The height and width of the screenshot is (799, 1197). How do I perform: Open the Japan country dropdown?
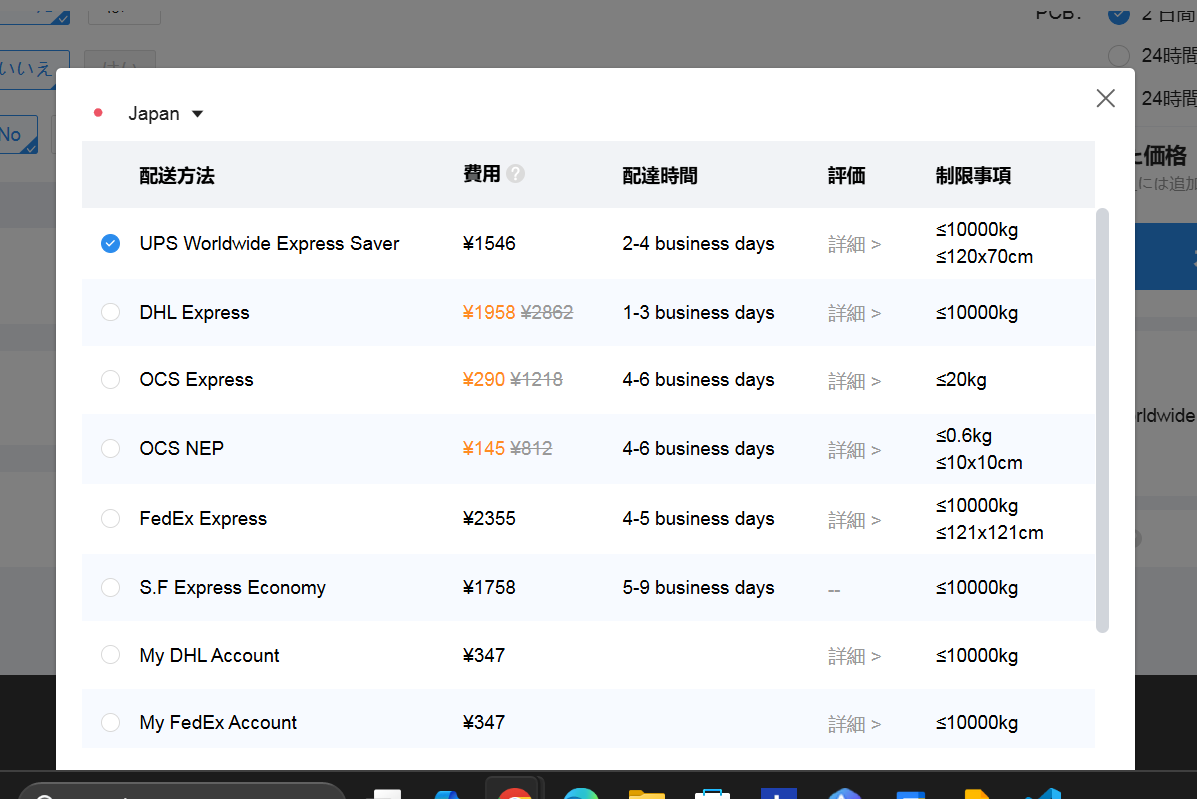tap(165, 114)
